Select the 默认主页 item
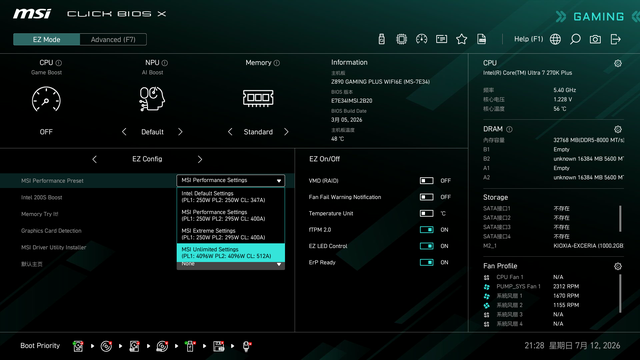Viewport: 640px width, 360px height. tap(32, 264)
